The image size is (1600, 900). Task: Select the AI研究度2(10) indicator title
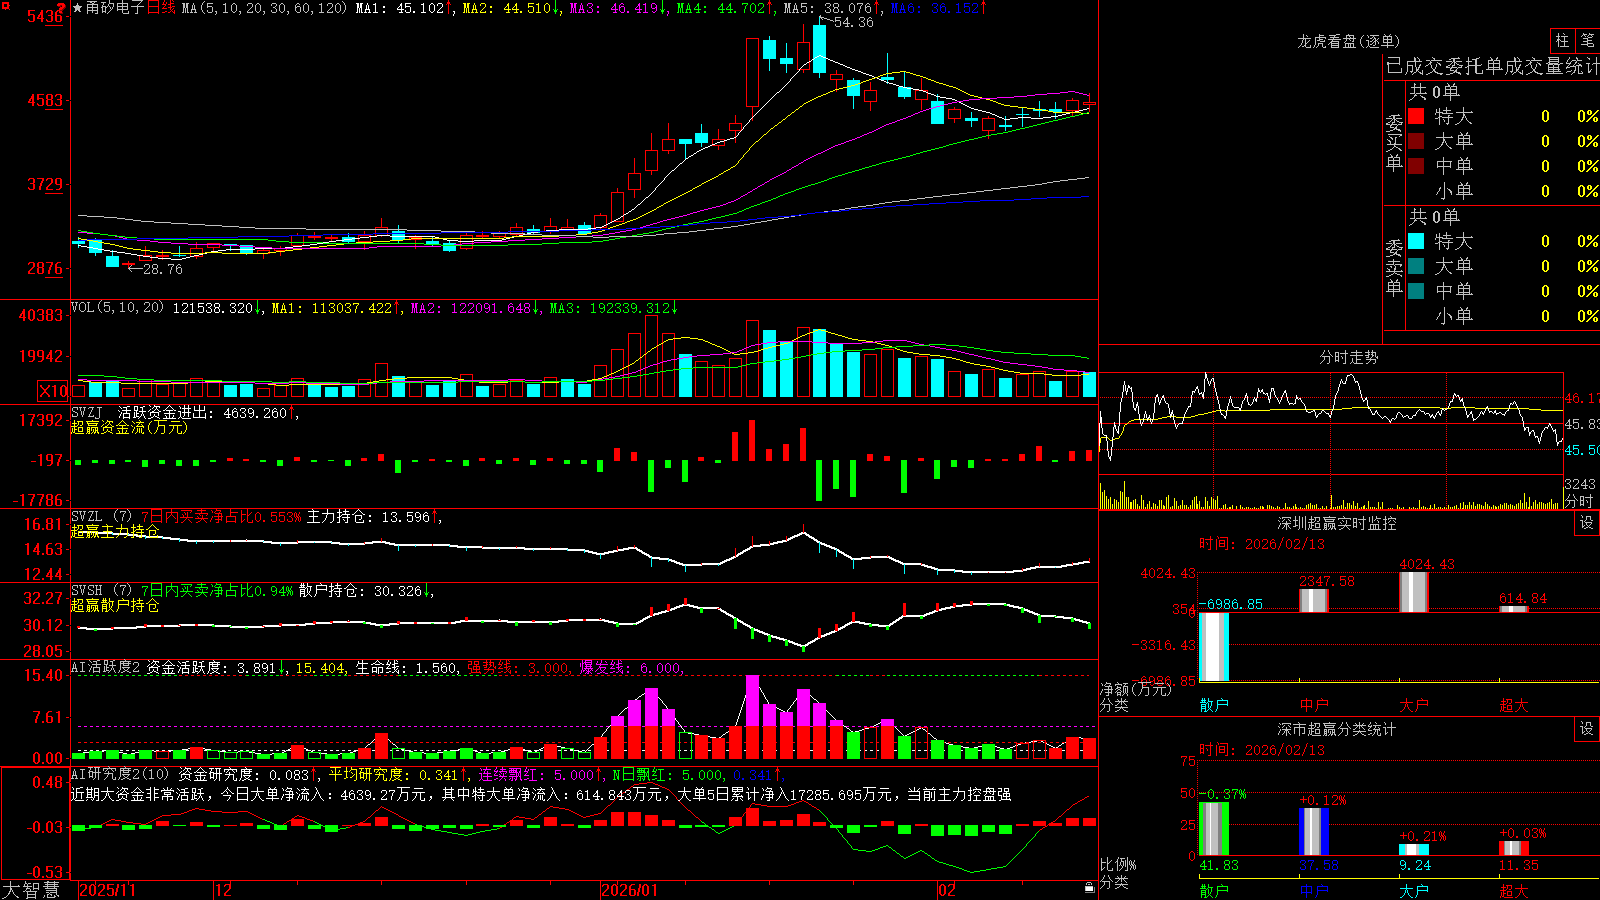(x=121, y=774)
